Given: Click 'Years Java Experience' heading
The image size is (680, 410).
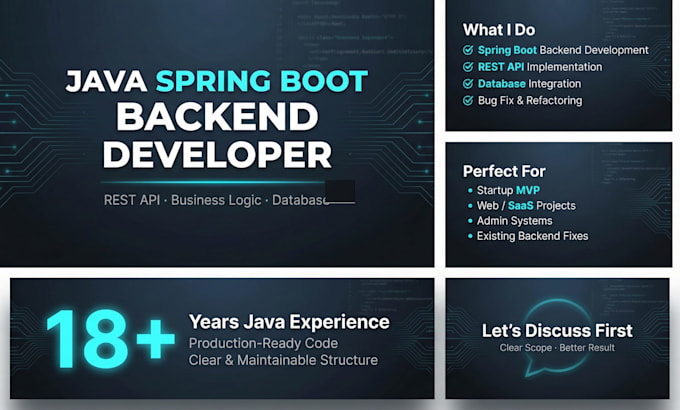Looking at the screenshot, I should pyautogui.click(x=289, y=322).
